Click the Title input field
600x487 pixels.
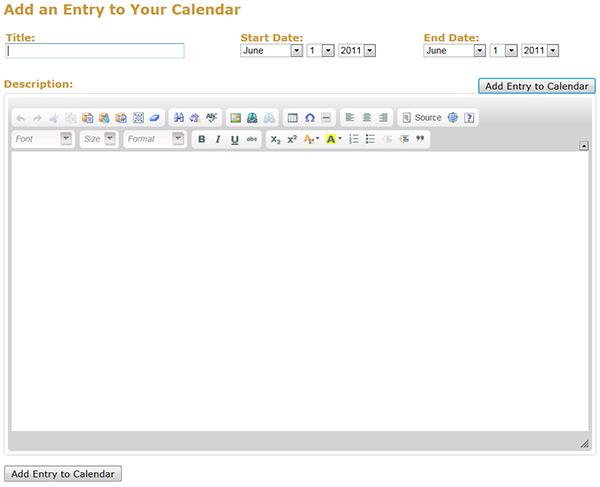(95, 51)
